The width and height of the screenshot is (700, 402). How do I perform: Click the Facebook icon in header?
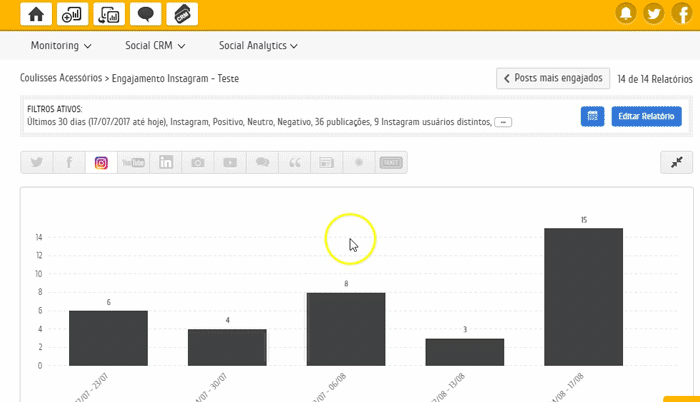(682, 14)
